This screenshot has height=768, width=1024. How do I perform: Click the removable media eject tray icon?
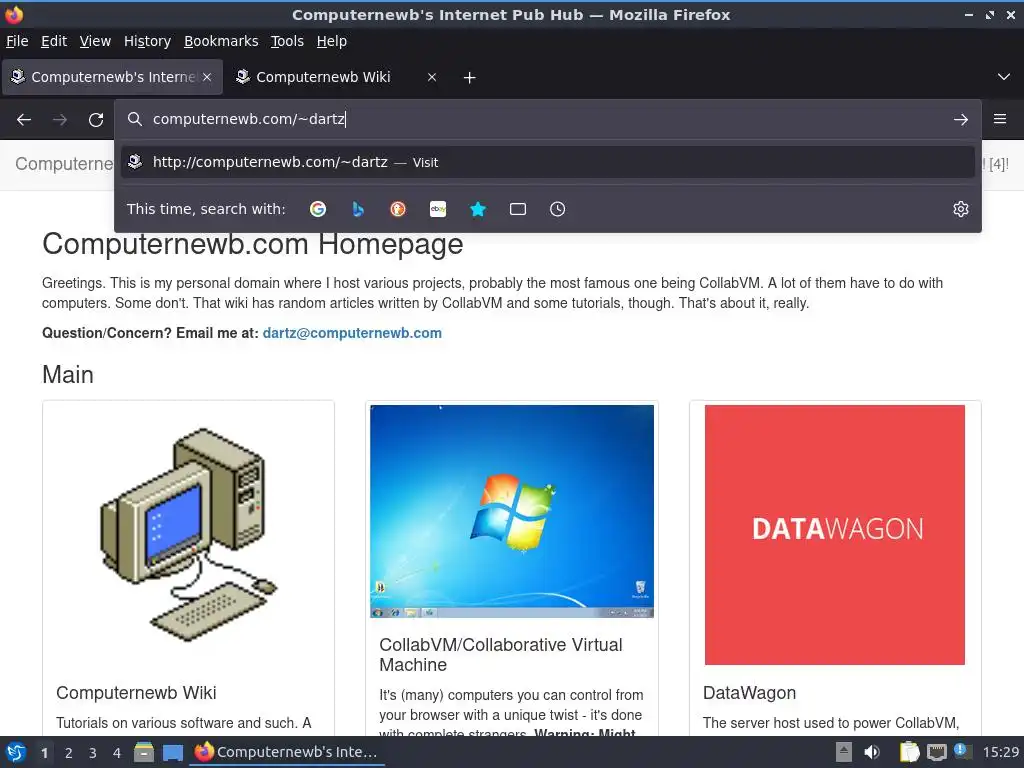844,752
